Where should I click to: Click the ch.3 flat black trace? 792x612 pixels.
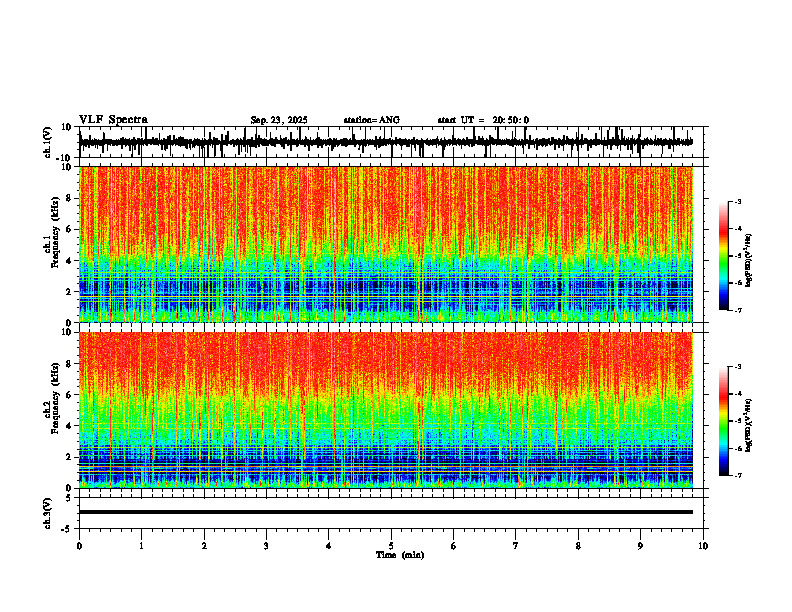pyautogui.click(x=386, y=512)
